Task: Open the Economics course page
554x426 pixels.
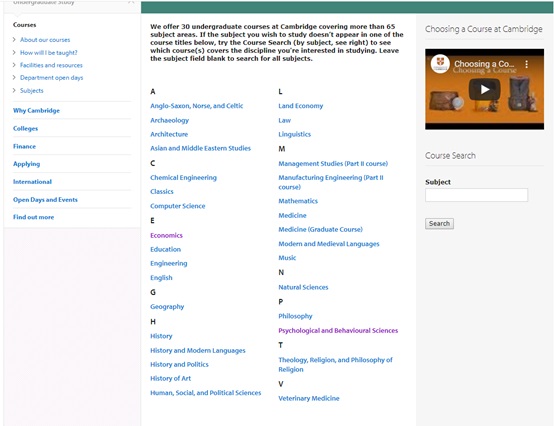Action: point(166,235)
